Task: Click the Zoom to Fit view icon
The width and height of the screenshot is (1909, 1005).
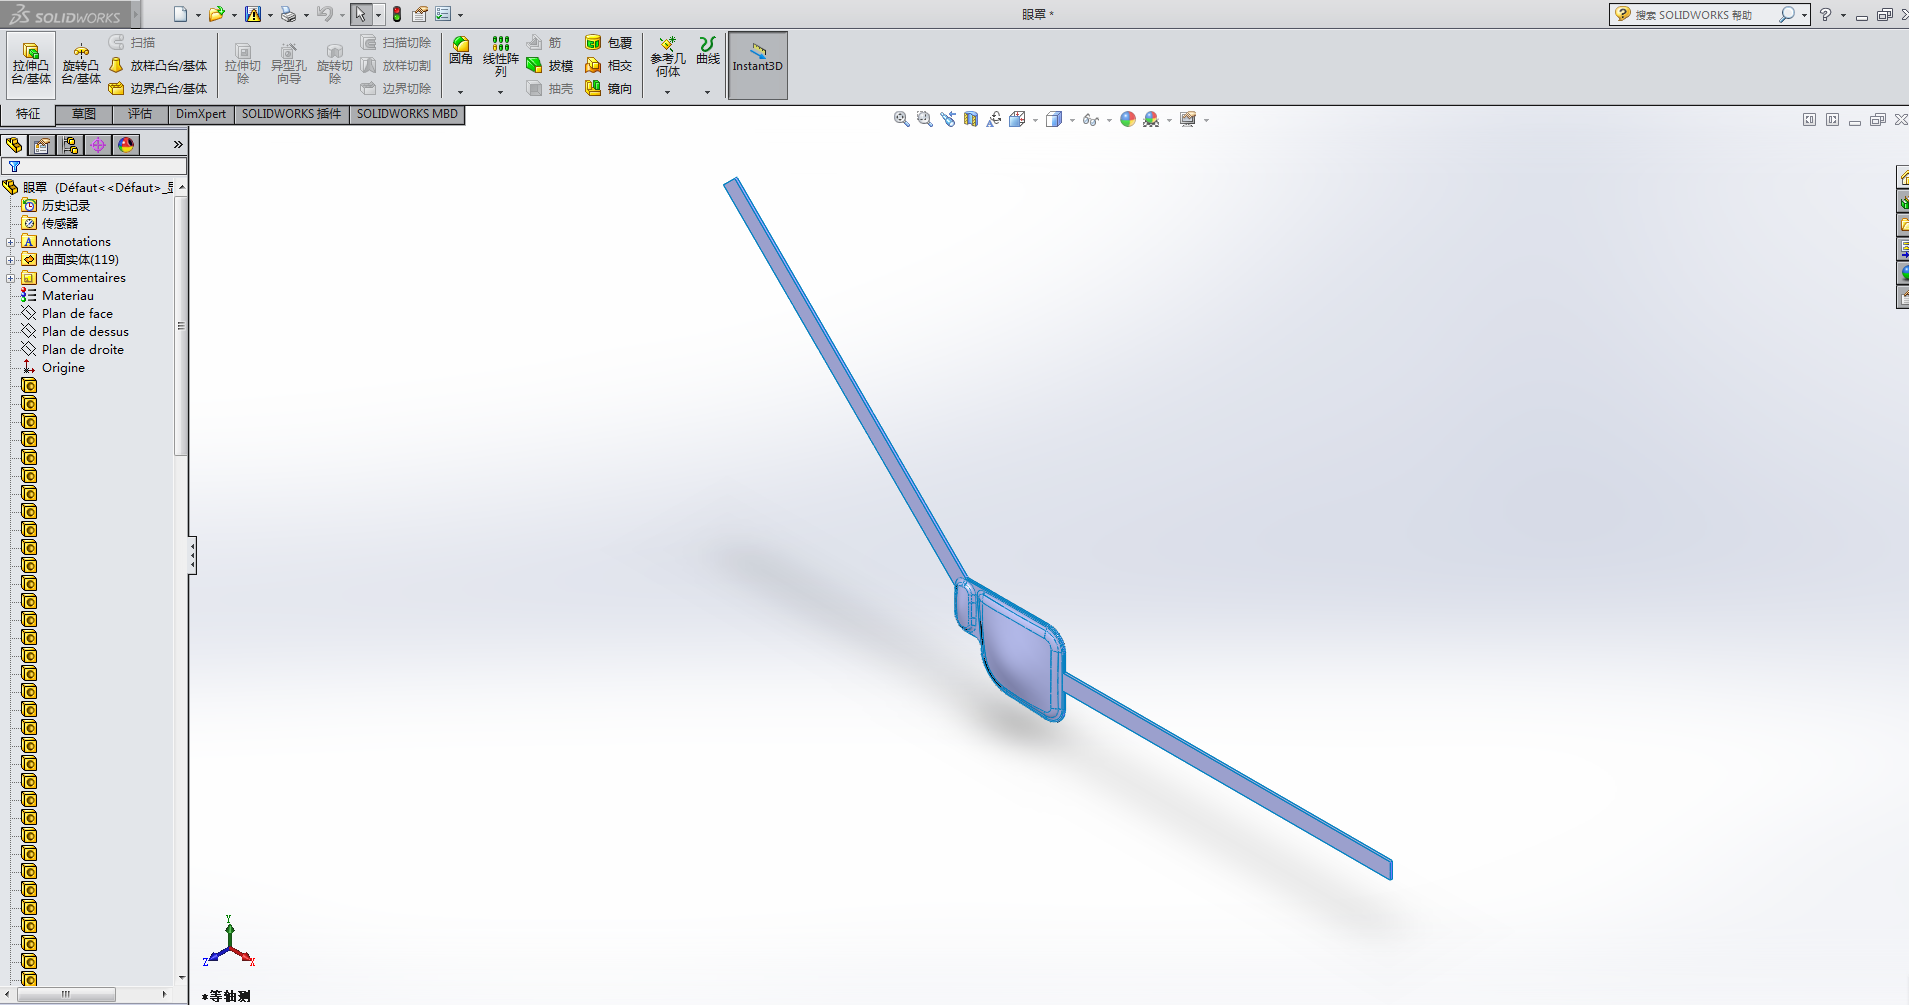Action: 899,119
